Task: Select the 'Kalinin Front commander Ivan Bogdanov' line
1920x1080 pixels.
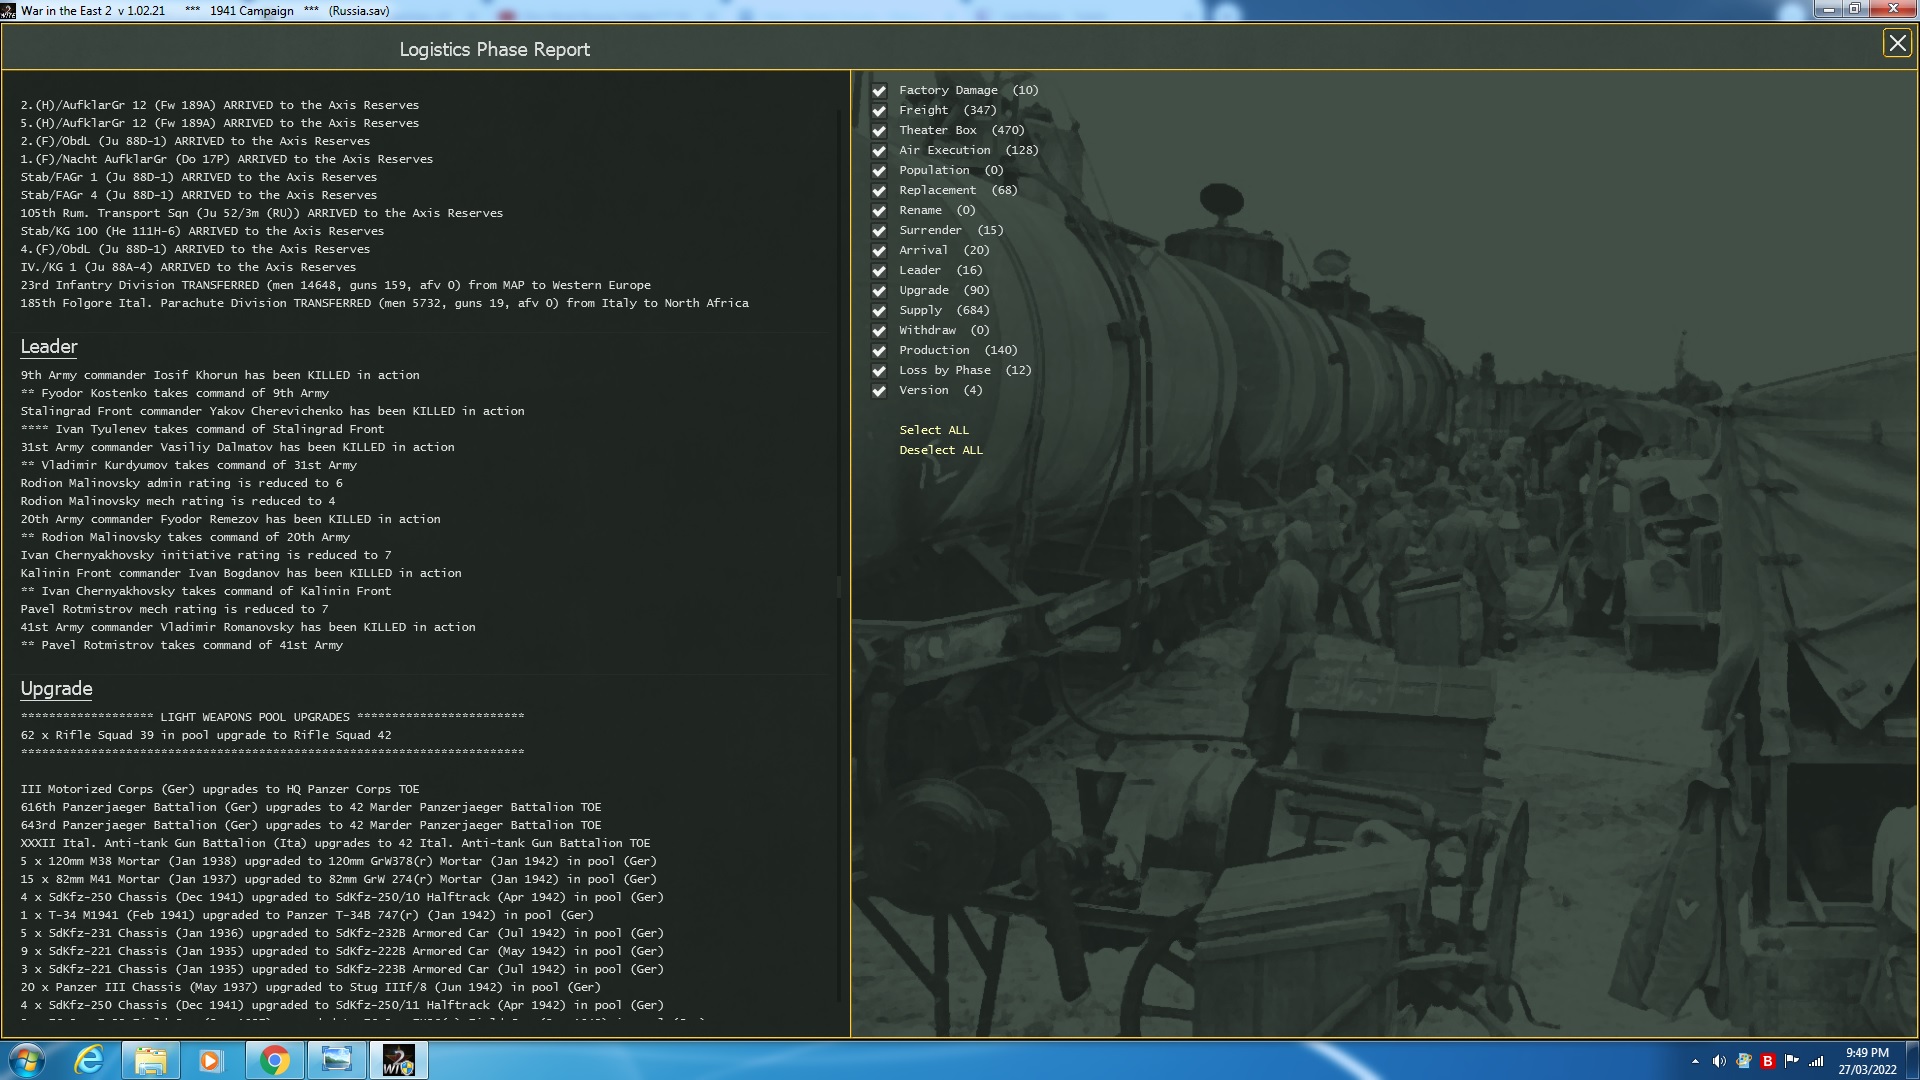Action: coord(241,573)
